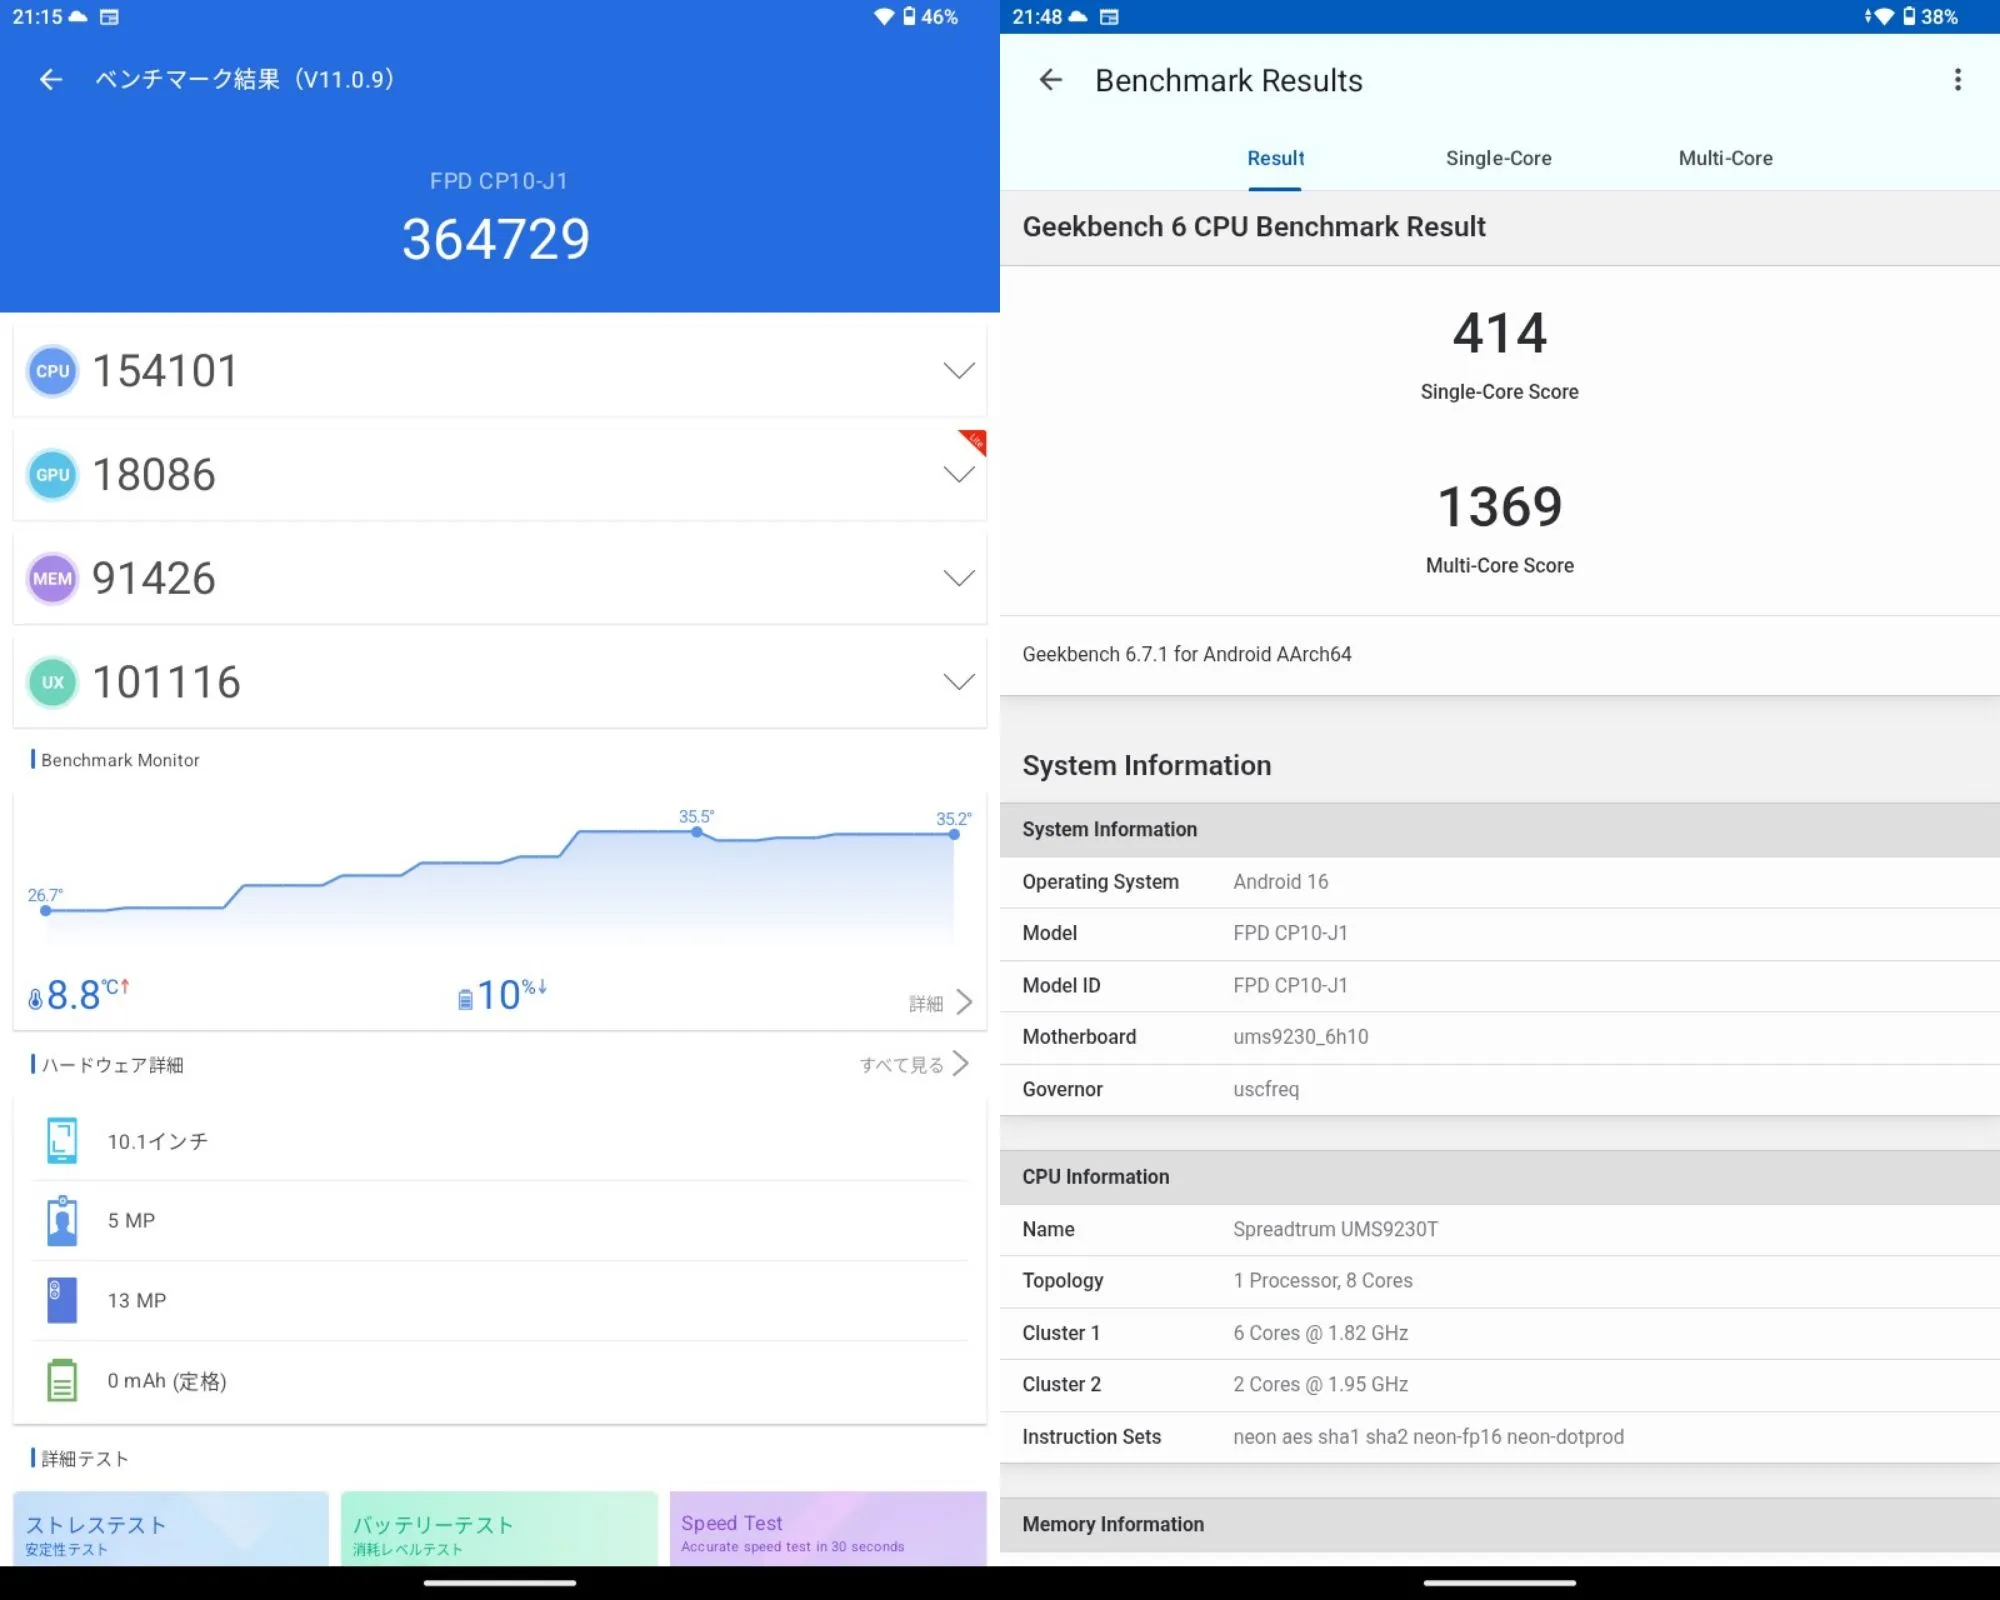Open the three-dot overflow menu

1958,80
